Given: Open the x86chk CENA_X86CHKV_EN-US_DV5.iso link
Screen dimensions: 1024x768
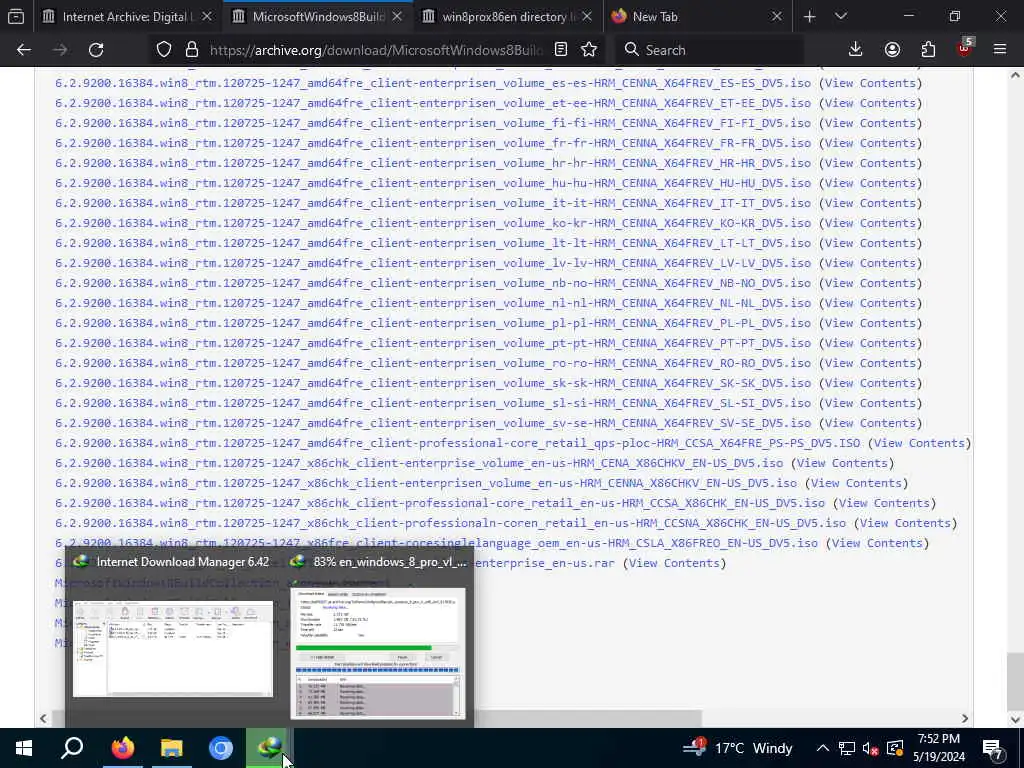Looking at the screenshot, I should [419, 463].
